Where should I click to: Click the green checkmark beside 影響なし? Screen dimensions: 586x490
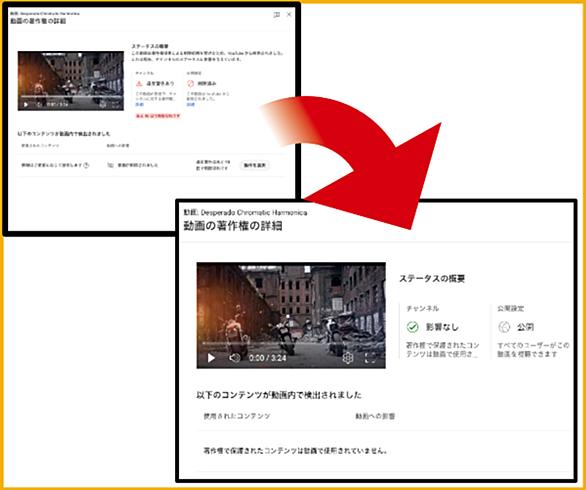pyautogui.click(x=413, y=327)
